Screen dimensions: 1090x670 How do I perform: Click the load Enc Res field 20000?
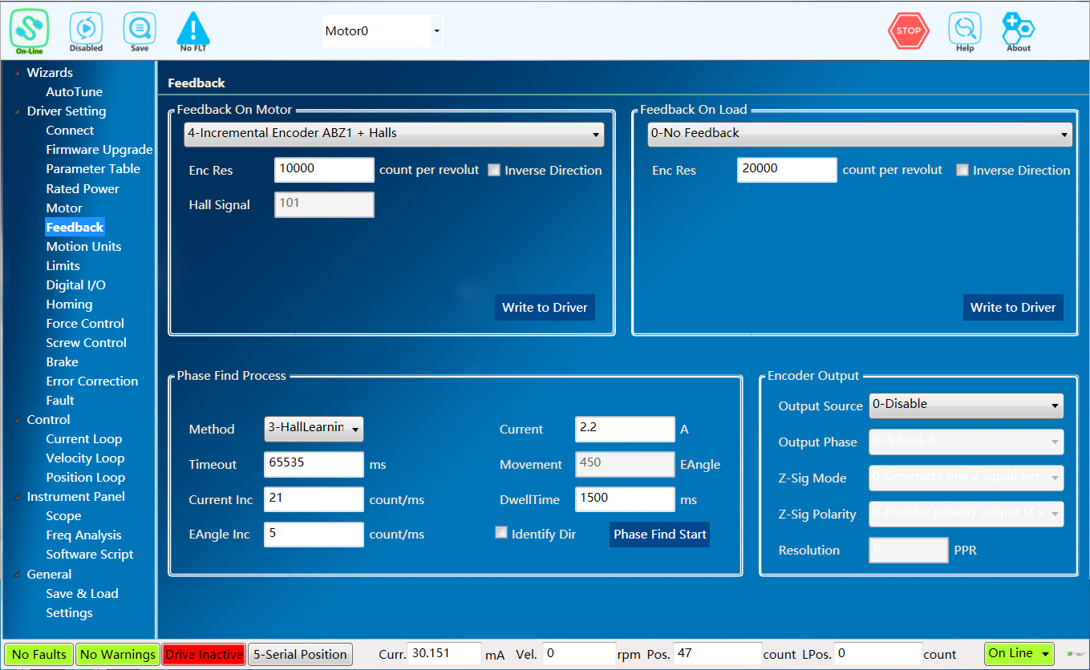pyautogui.click(x=787, y=170)
